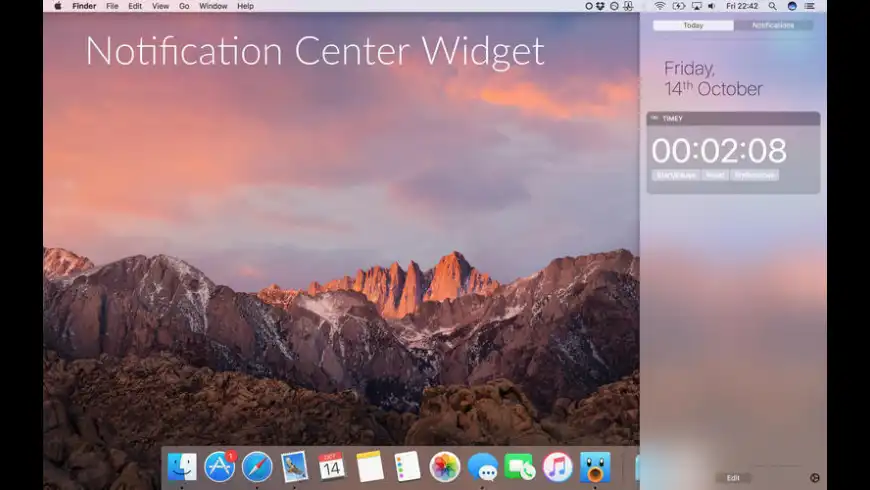This screenshot has height=490, width=870.
Task: Open Tweetbot bird icon in Dock
Action: click(x=595, y=467)
